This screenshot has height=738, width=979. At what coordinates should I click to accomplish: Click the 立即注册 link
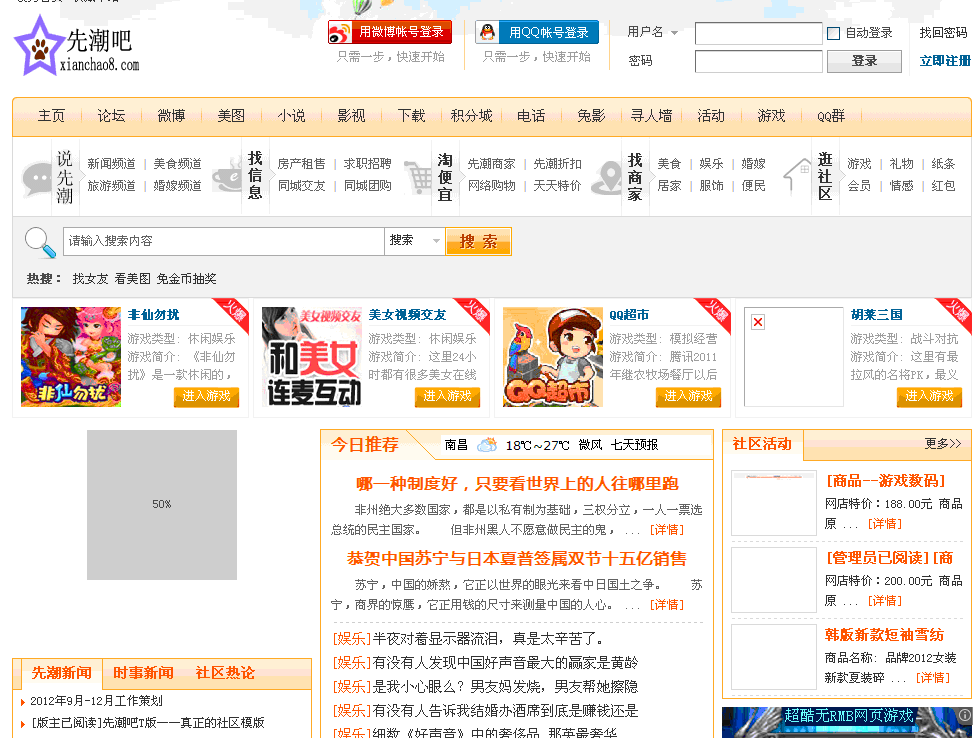(x=945, y=61)
